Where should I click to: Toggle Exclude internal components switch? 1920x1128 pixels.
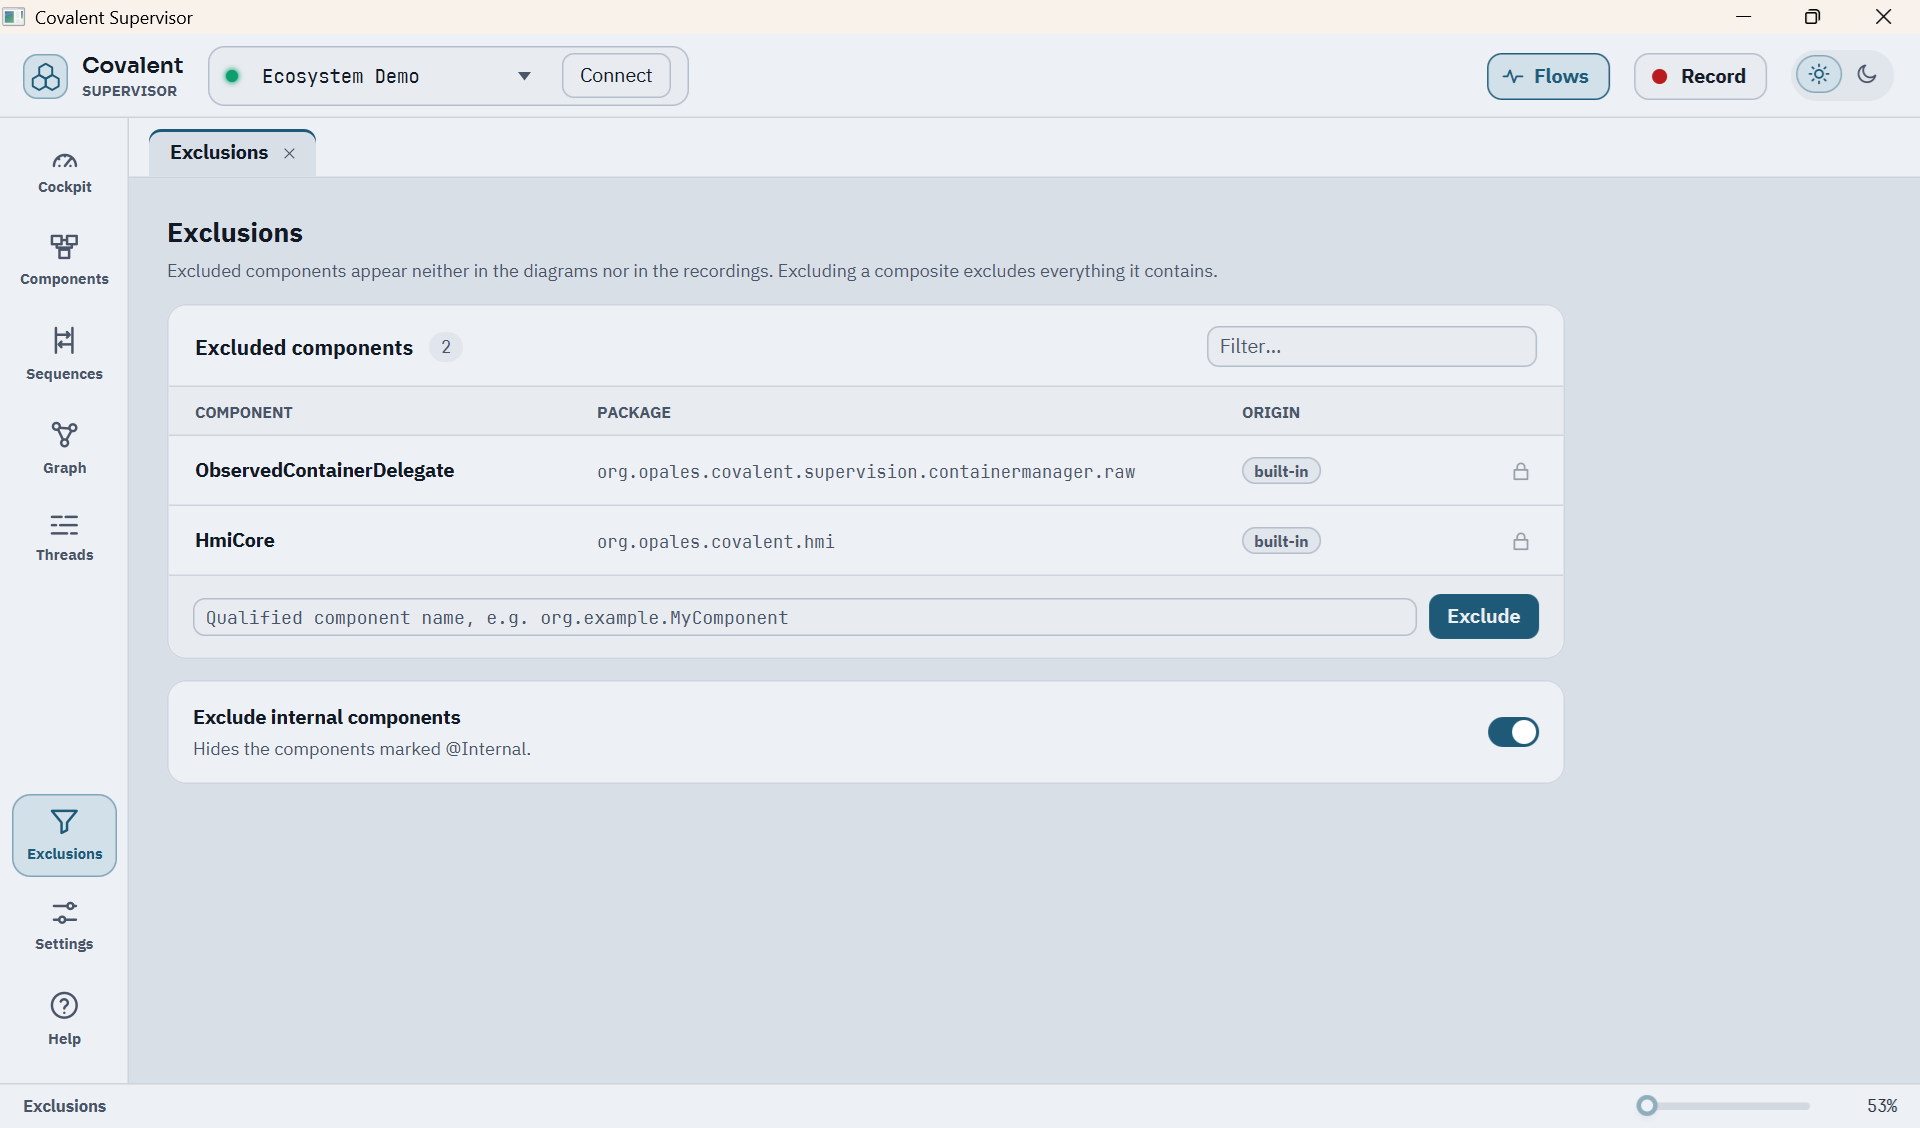[1513, 732]
